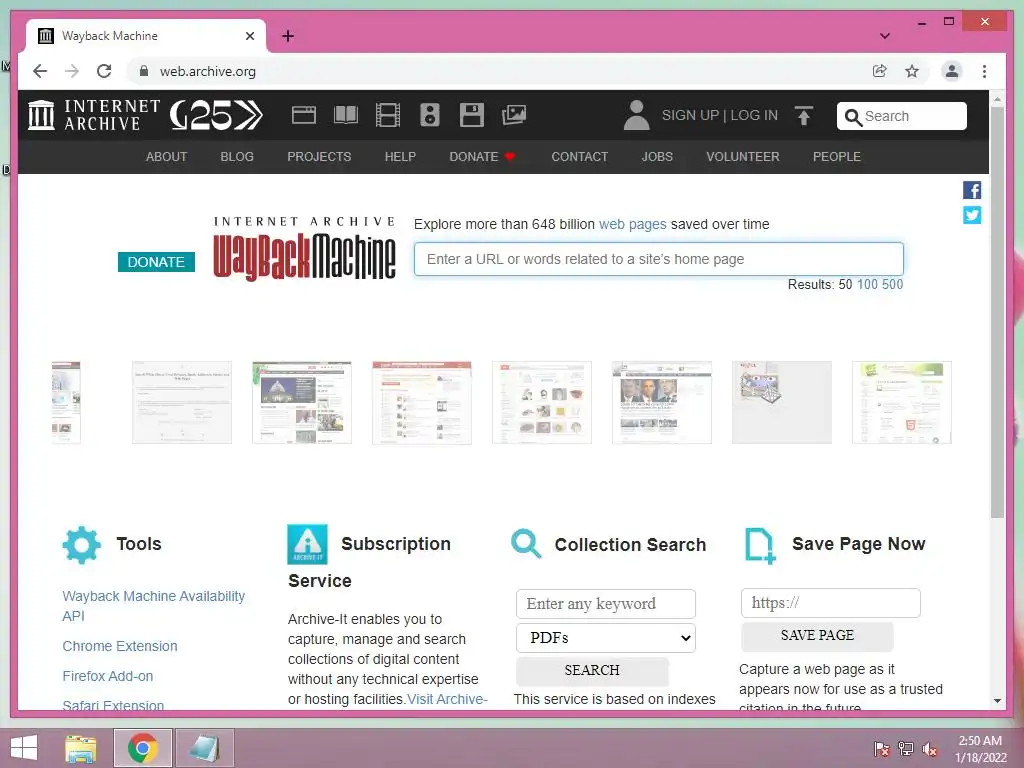1024x768 pixels.
Task: Open the Chrome profile icon
Action: click(x=952, y=71)
